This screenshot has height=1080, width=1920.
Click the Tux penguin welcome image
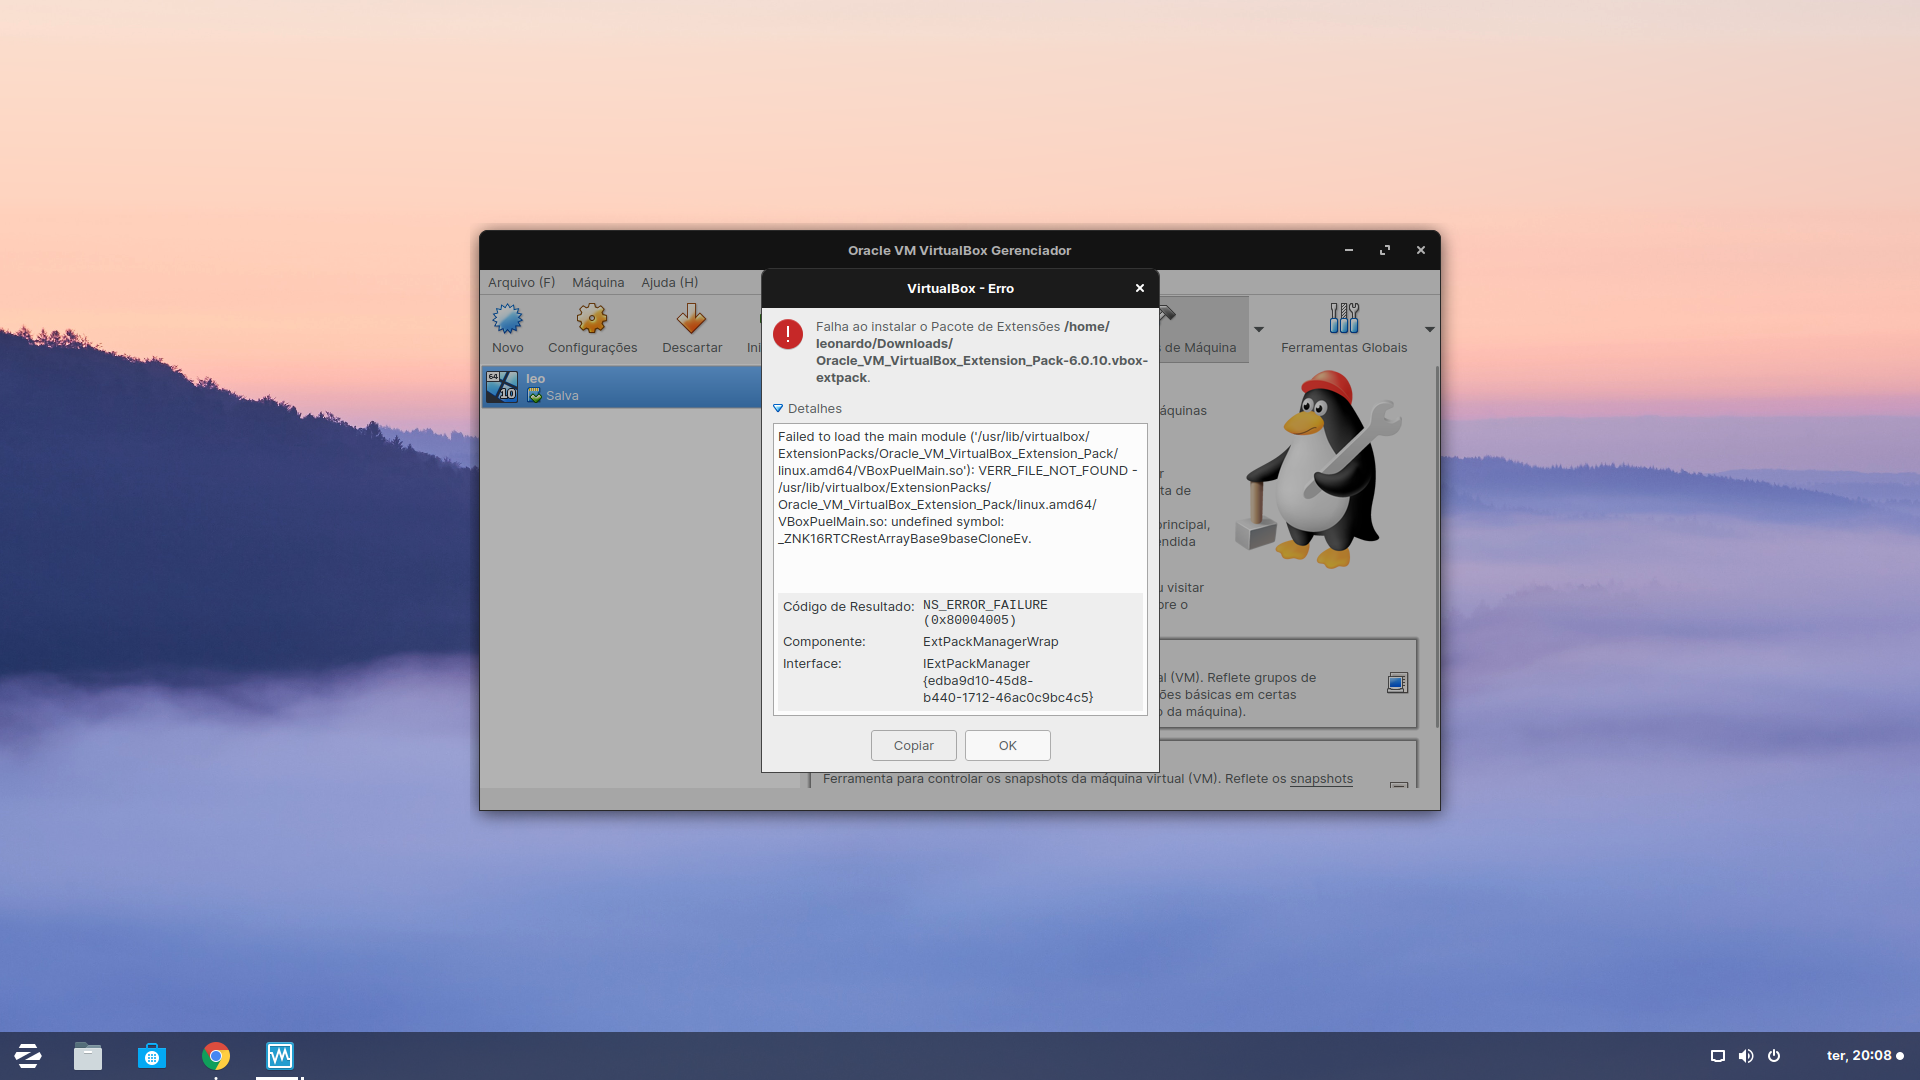pyautogui.click(x=1318, y=470)
